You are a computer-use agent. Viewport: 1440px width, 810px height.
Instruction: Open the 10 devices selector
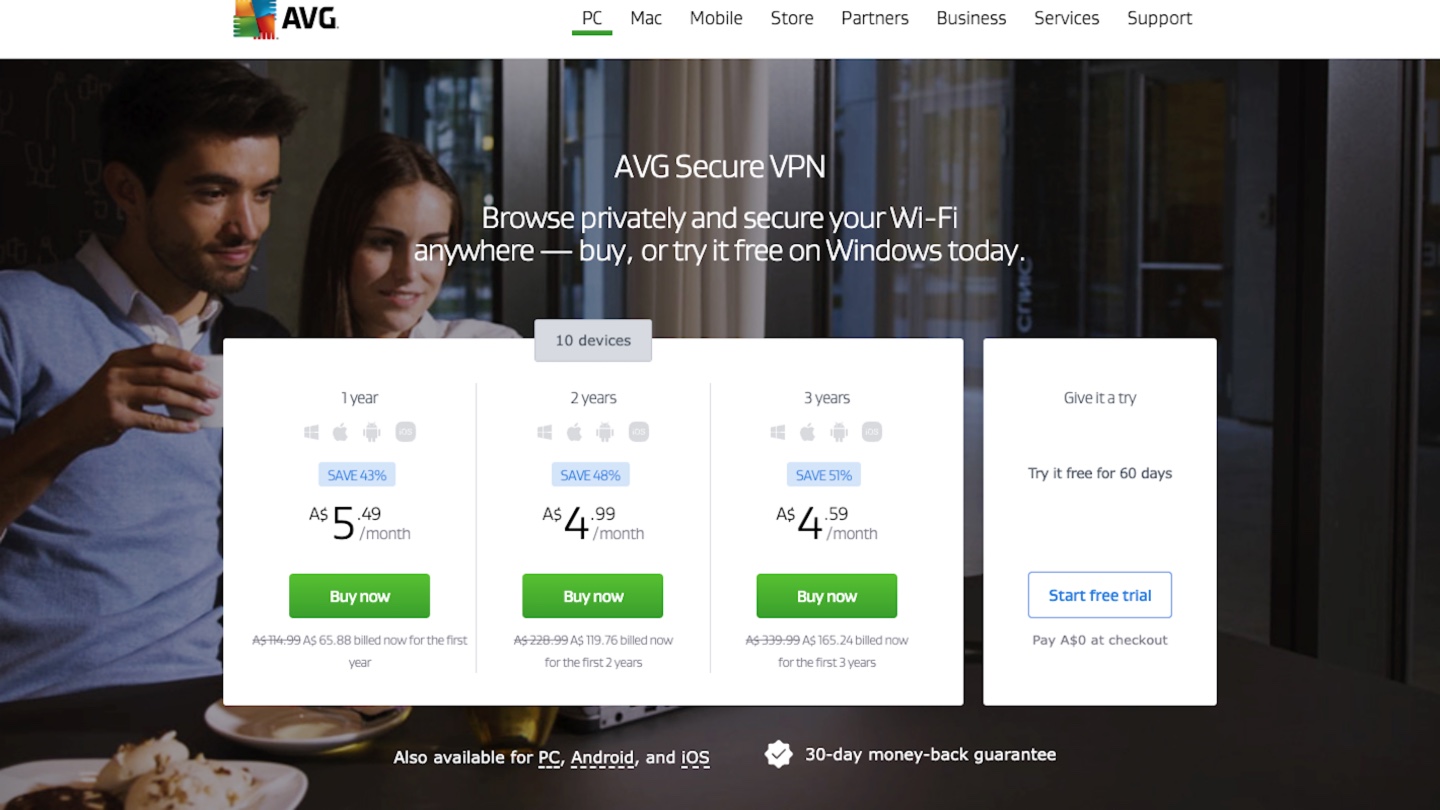pos(593,340)
